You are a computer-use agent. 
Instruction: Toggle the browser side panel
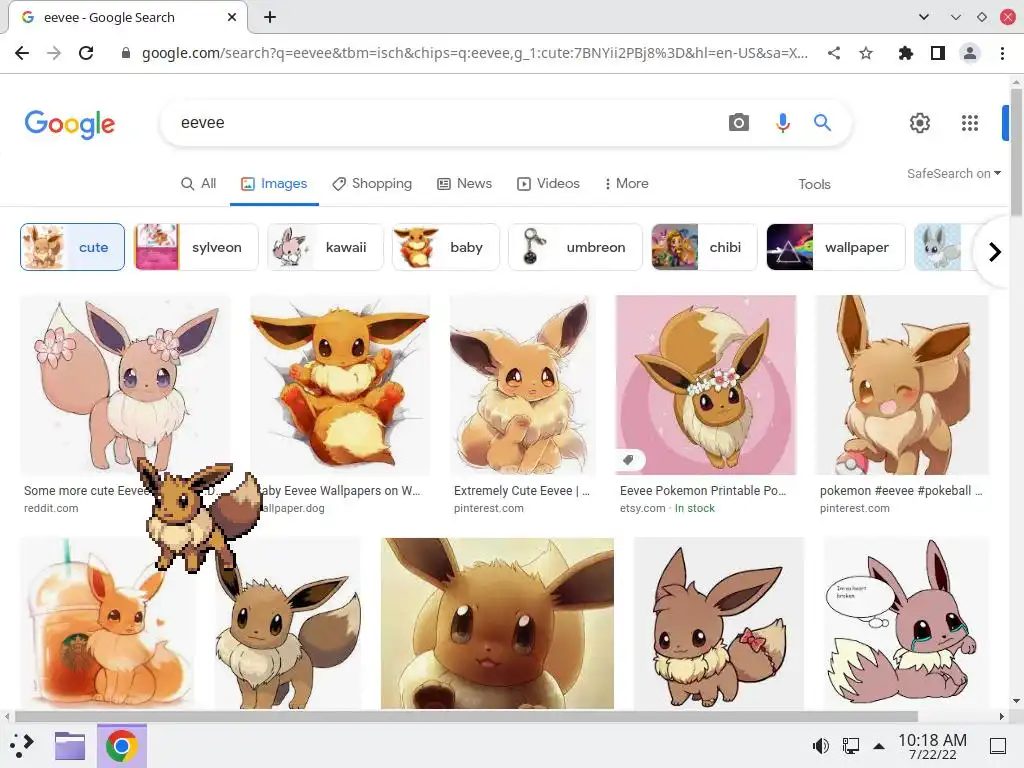tap(938, 53)
